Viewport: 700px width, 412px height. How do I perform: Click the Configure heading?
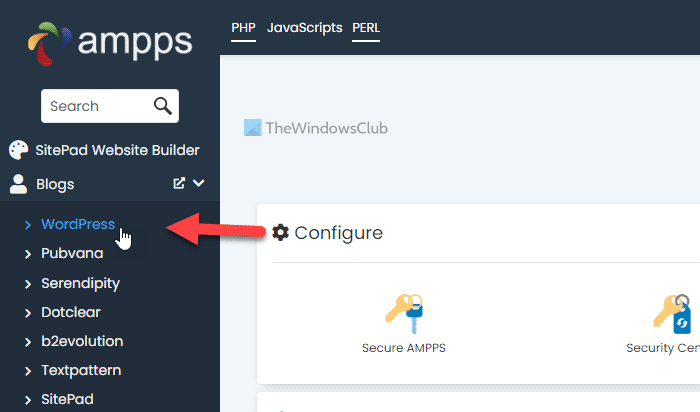click(x=338, y=233)
